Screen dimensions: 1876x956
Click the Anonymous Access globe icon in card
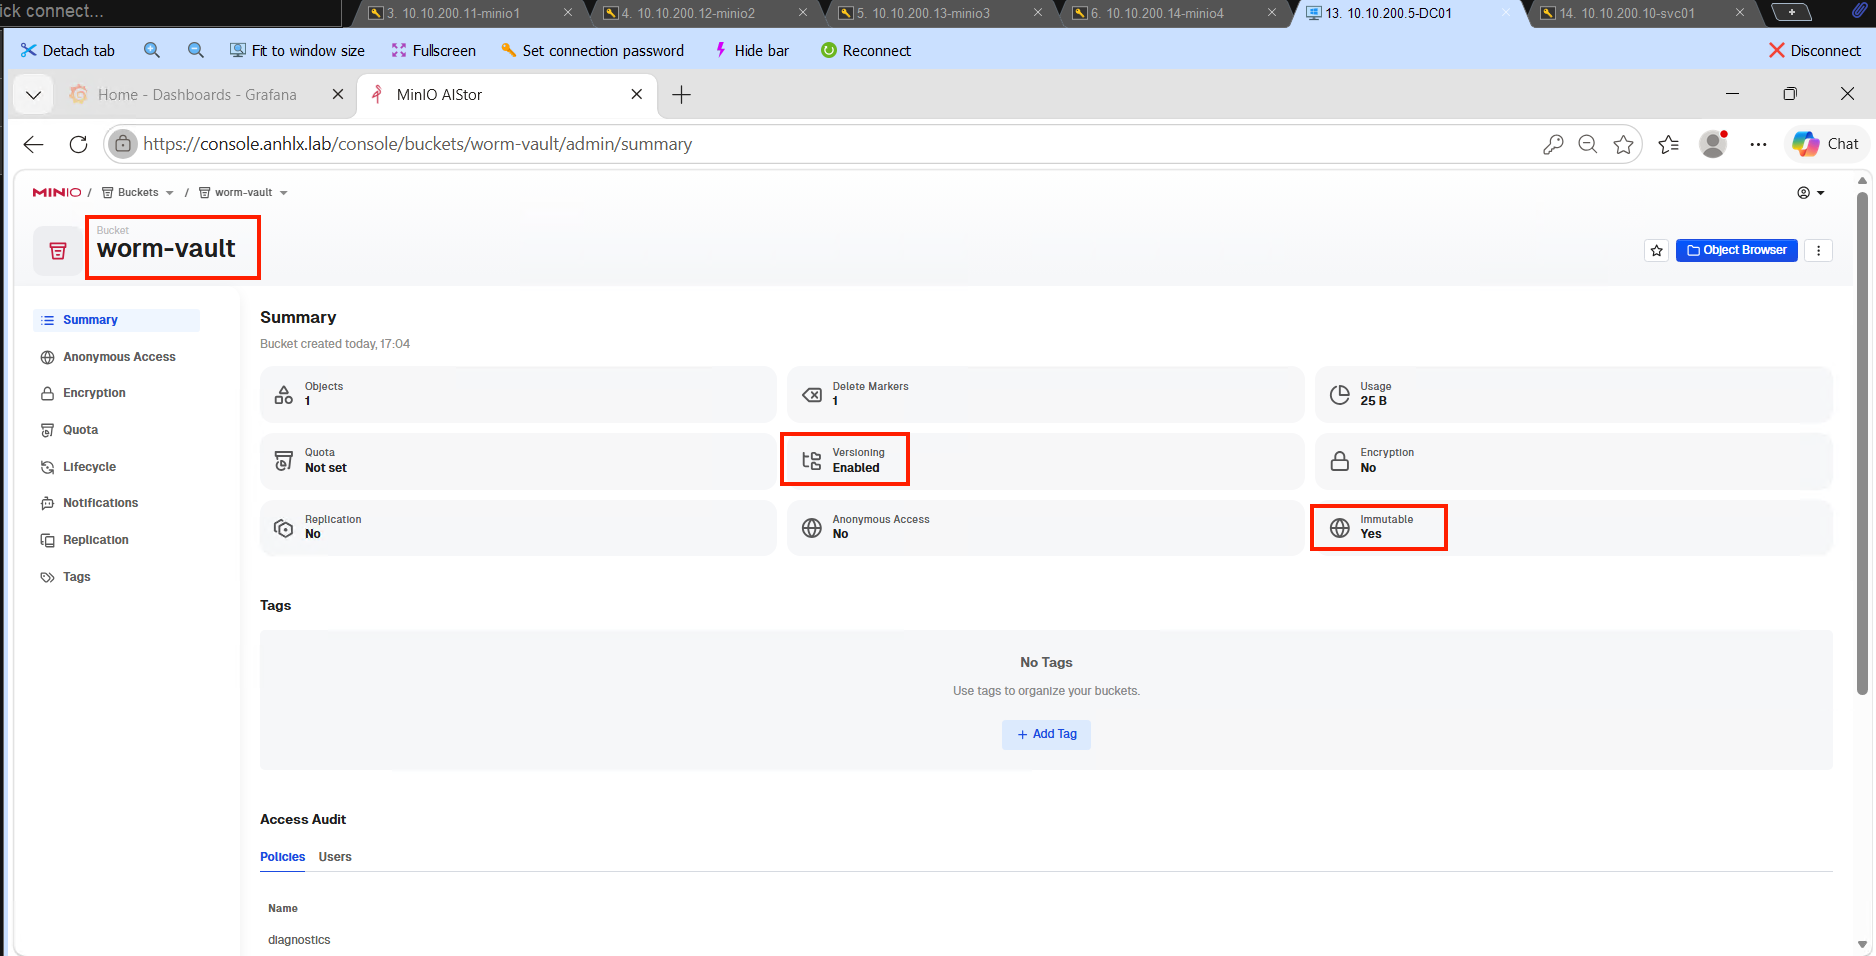(x=812, y=528)
